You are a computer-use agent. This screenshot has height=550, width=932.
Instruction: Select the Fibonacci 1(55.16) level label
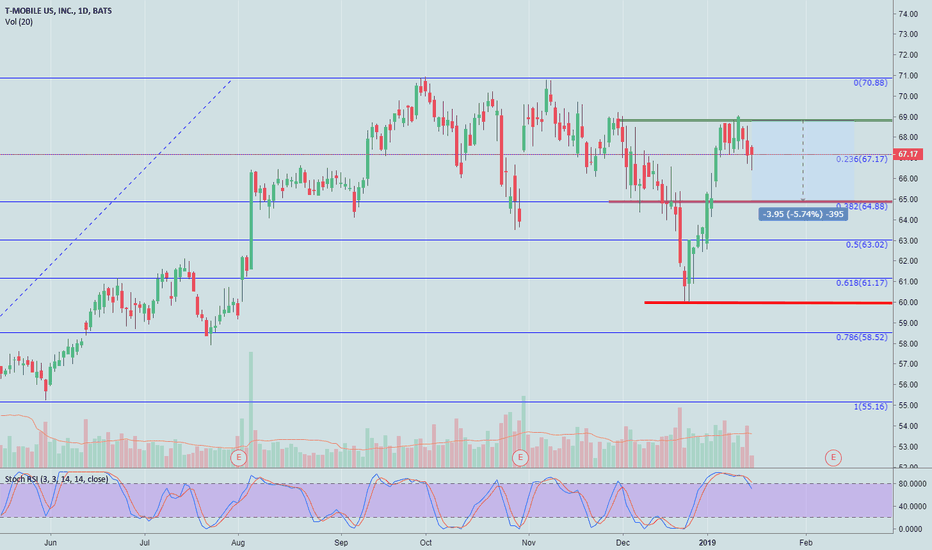click(870, 406)
